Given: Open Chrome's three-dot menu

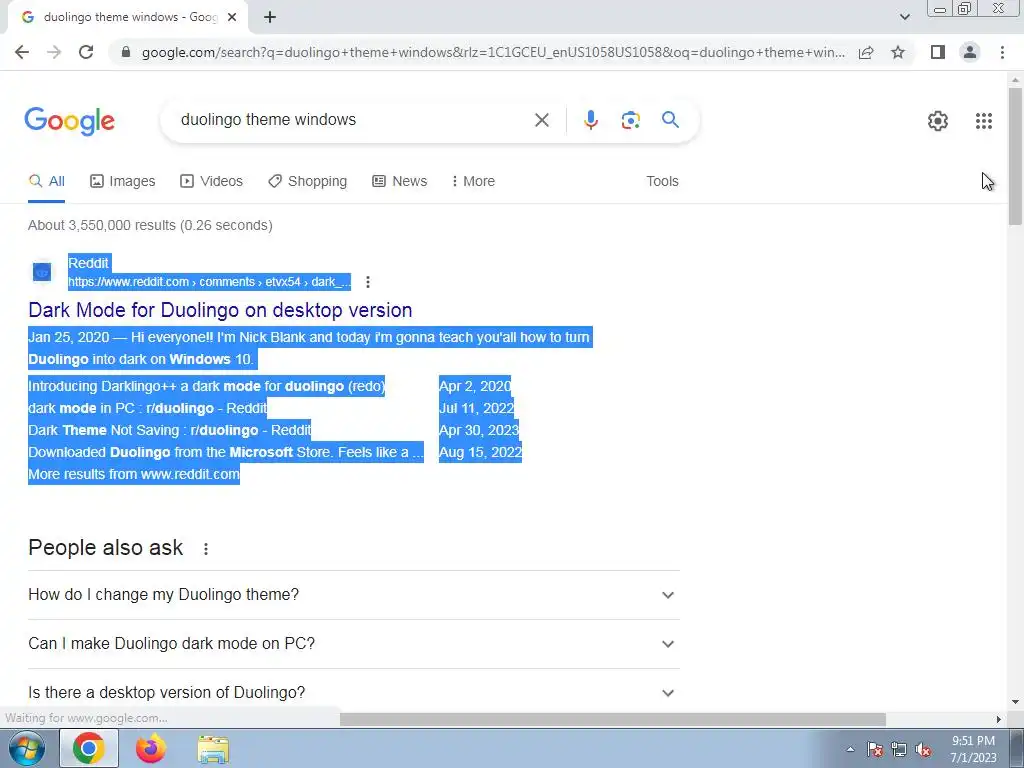Looking at the screenshot, I should [1002, 52].
